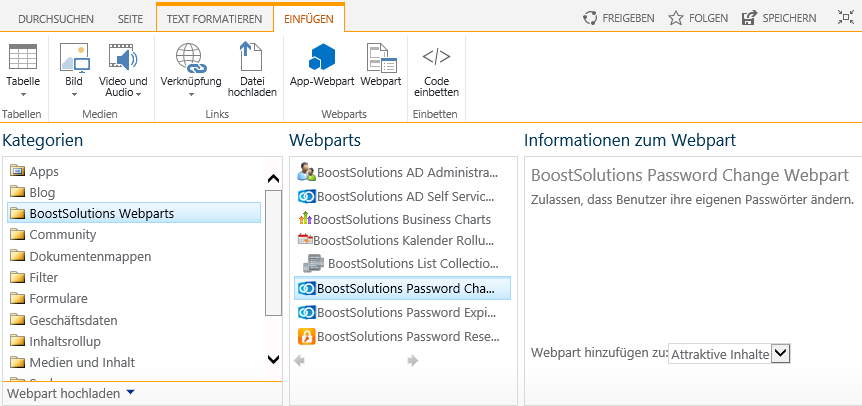Select BoostSolutions Password Expi... text
862x406 pixels.
point(406,313)
